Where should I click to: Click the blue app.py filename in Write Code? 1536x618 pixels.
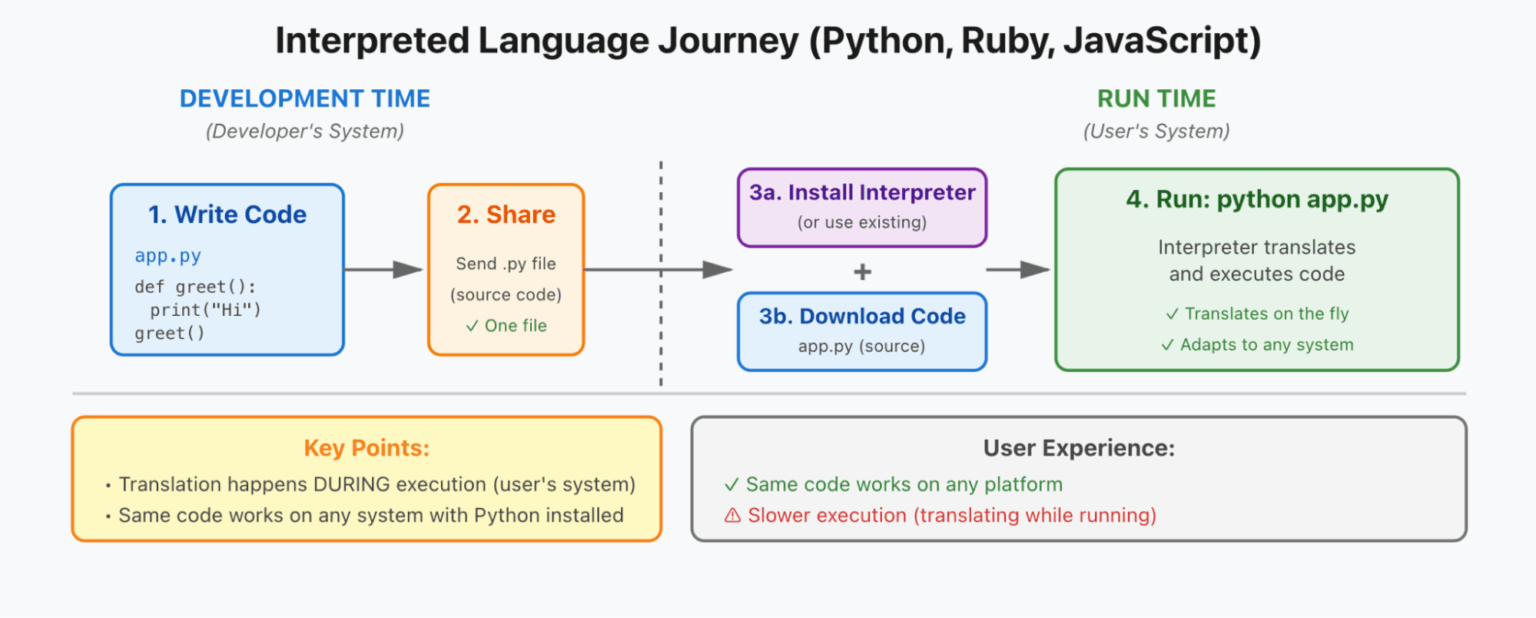pyautogui.click(x=167, y=256)
